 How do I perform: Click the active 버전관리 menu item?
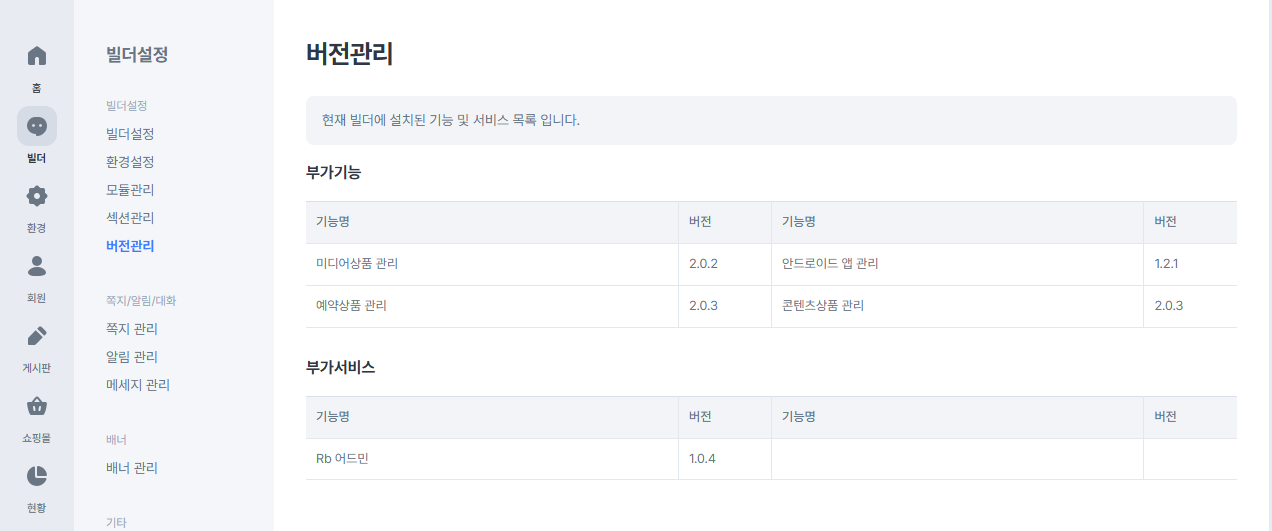pos(130,246)
